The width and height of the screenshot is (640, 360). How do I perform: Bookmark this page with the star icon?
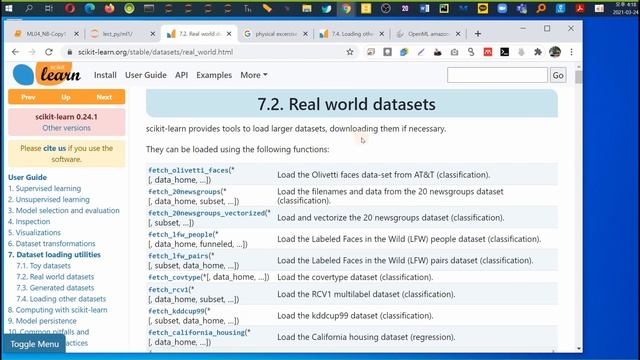[x=350, y=52]
